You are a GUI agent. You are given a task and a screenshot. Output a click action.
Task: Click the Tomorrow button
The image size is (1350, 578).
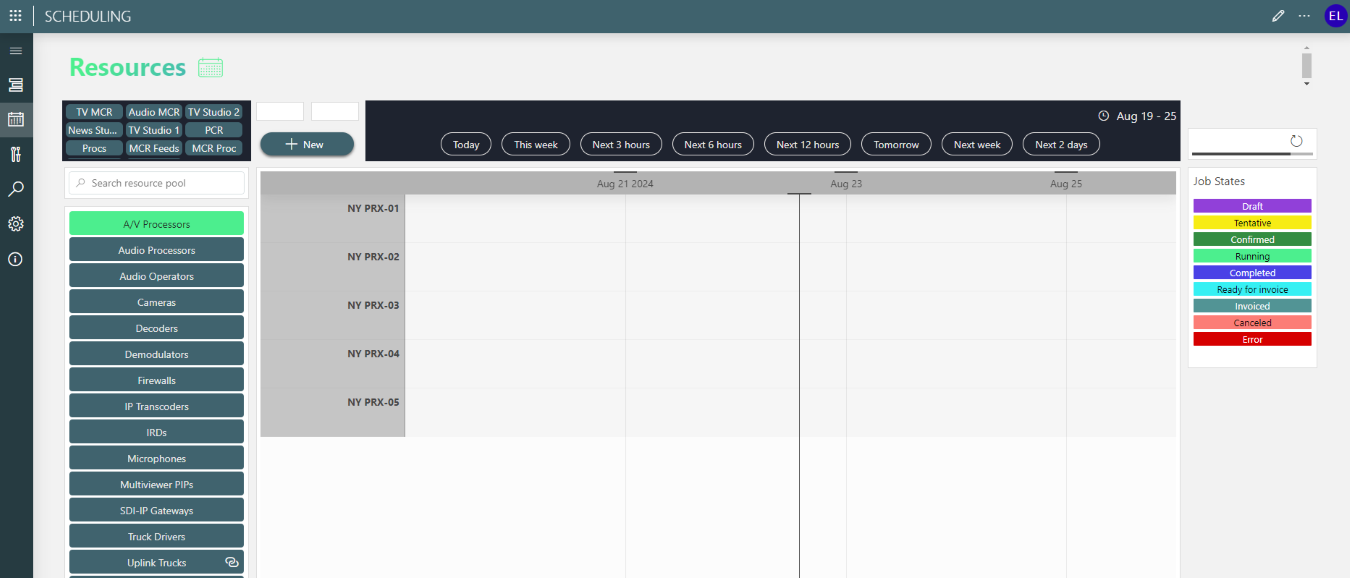(x=896, y=144)
